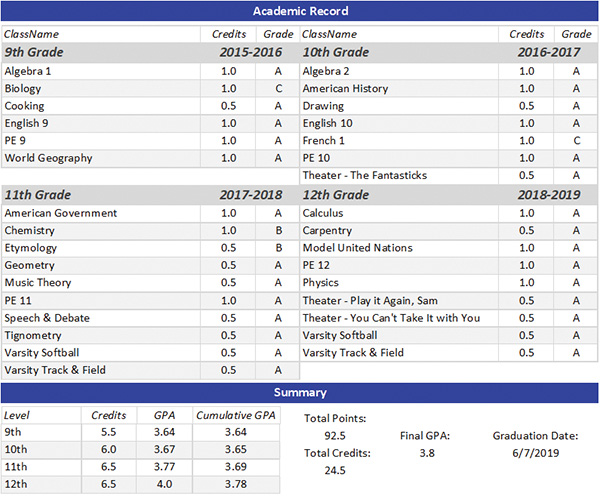Select the PE 9 class name
Image resolution: width=600 pixels, height=496 pixels.
(x=15, y=140)
